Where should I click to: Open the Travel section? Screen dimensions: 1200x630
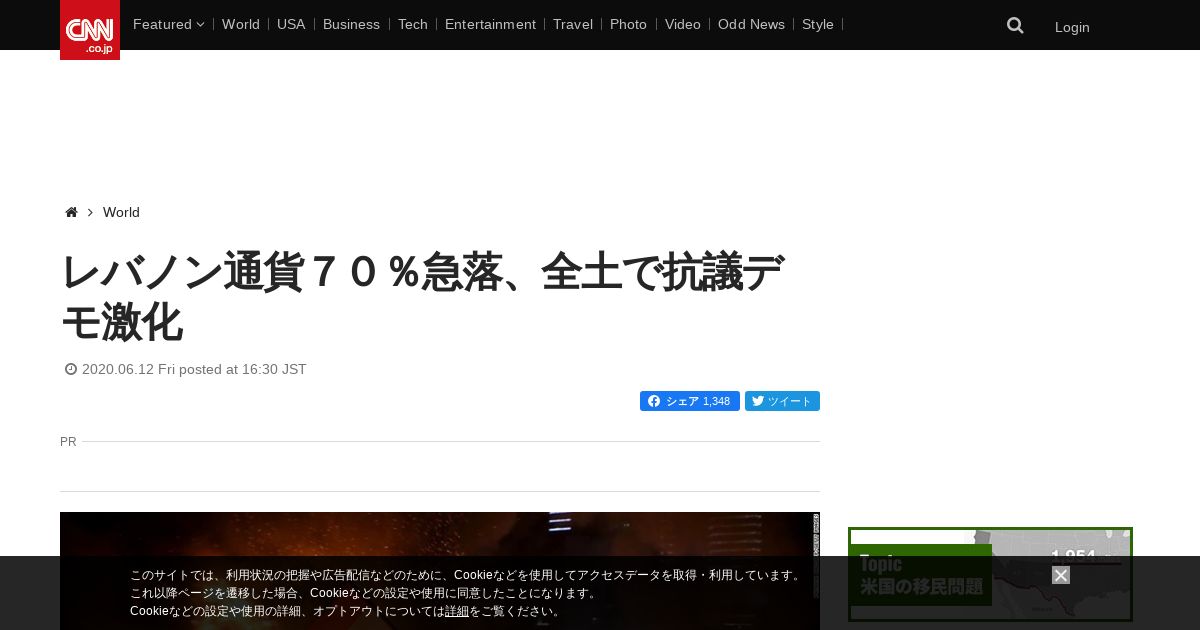pos(573,24)
